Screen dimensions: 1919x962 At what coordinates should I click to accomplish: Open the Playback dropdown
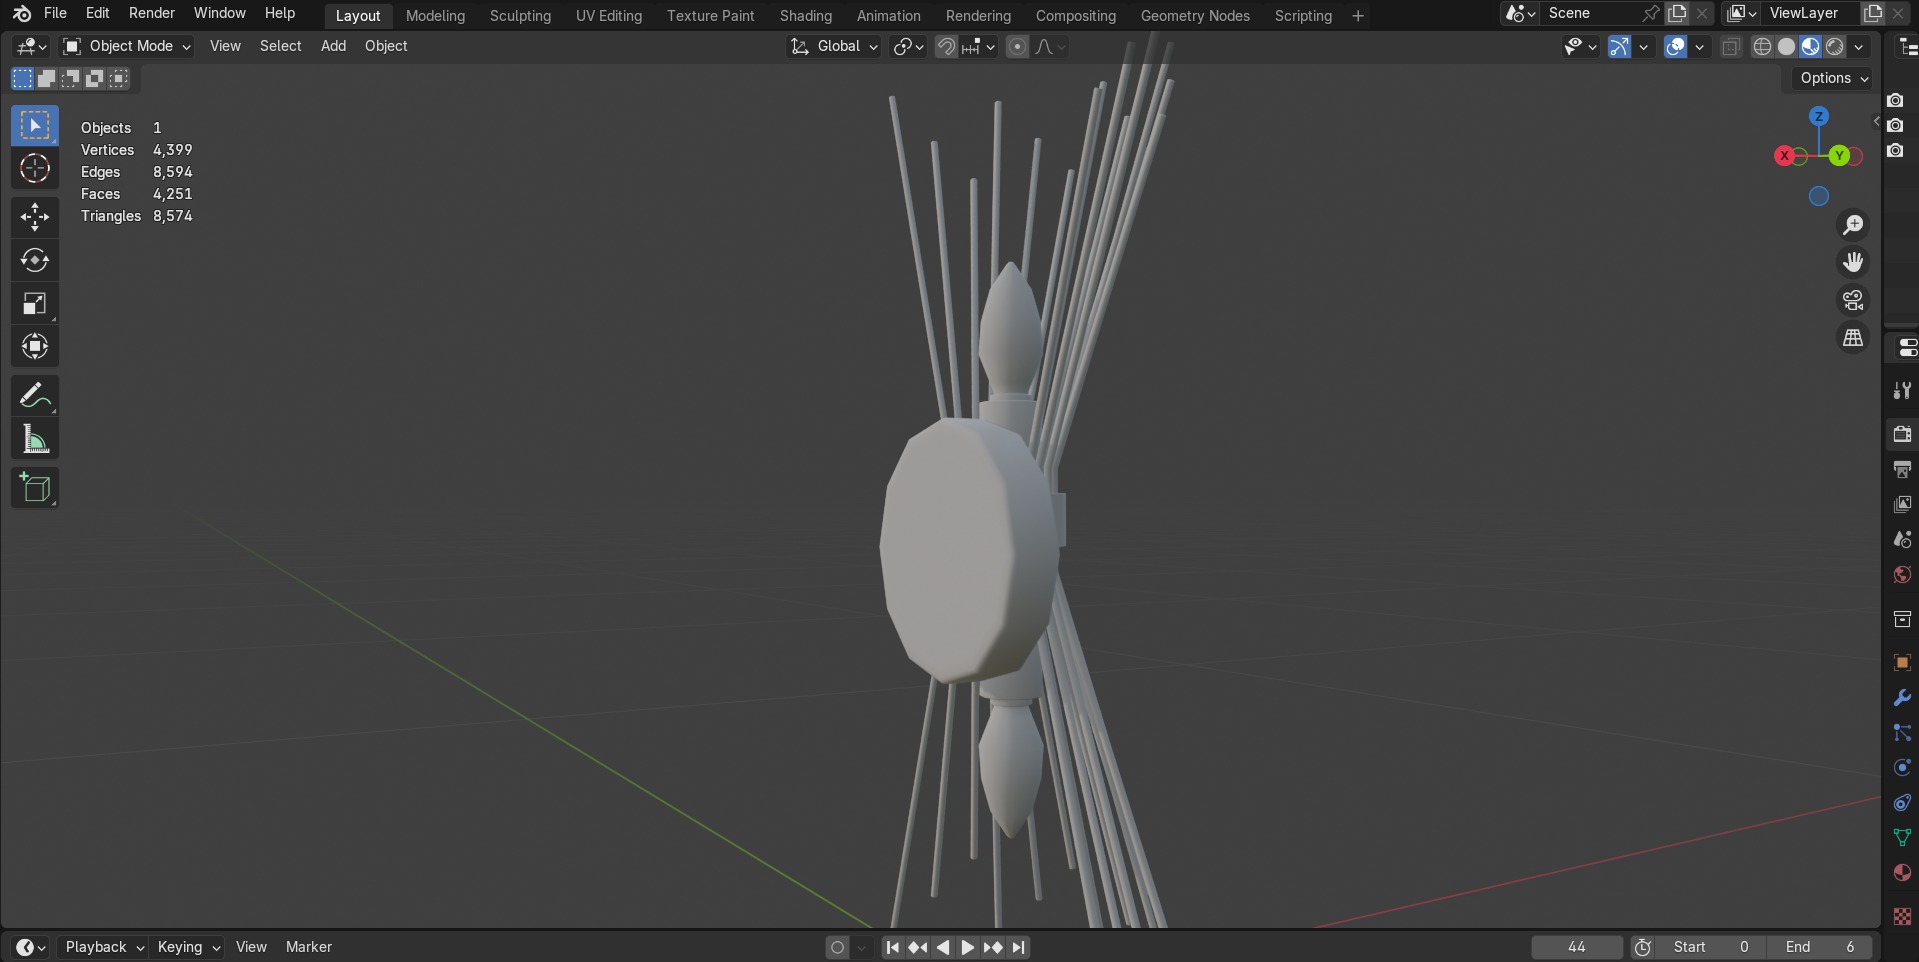(x=105, y=947)
